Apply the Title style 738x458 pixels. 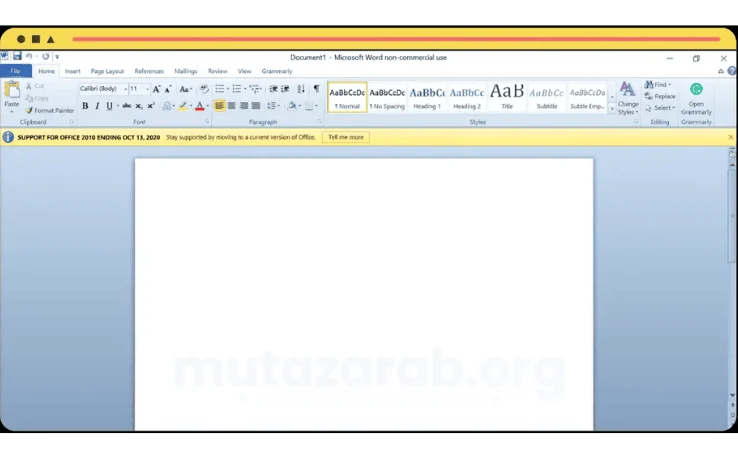[x=507, y=97]
